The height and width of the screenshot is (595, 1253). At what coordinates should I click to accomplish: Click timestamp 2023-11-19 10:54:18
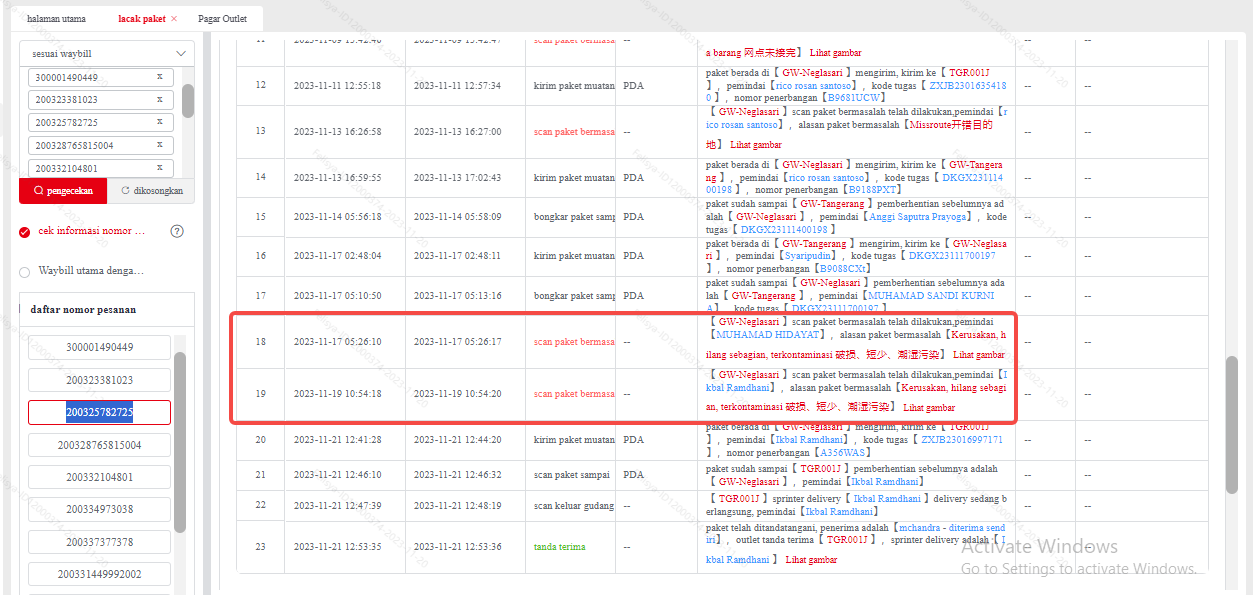click(x=337, y=394)
